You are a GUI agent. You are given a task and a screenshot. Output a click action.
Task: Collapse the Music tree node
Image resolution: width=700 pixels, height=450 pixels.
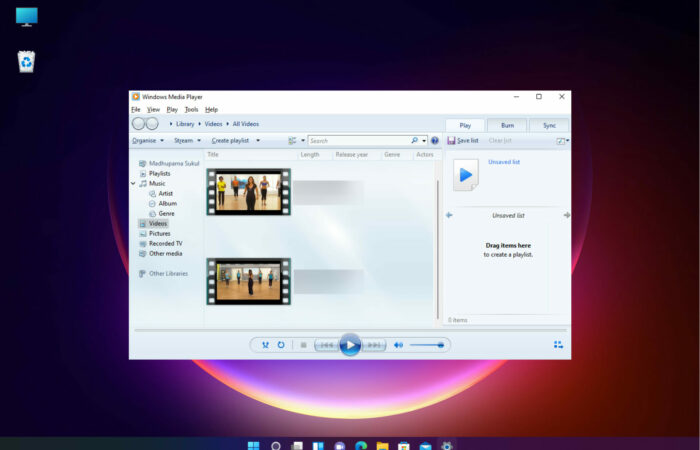(x=133, y=183)
